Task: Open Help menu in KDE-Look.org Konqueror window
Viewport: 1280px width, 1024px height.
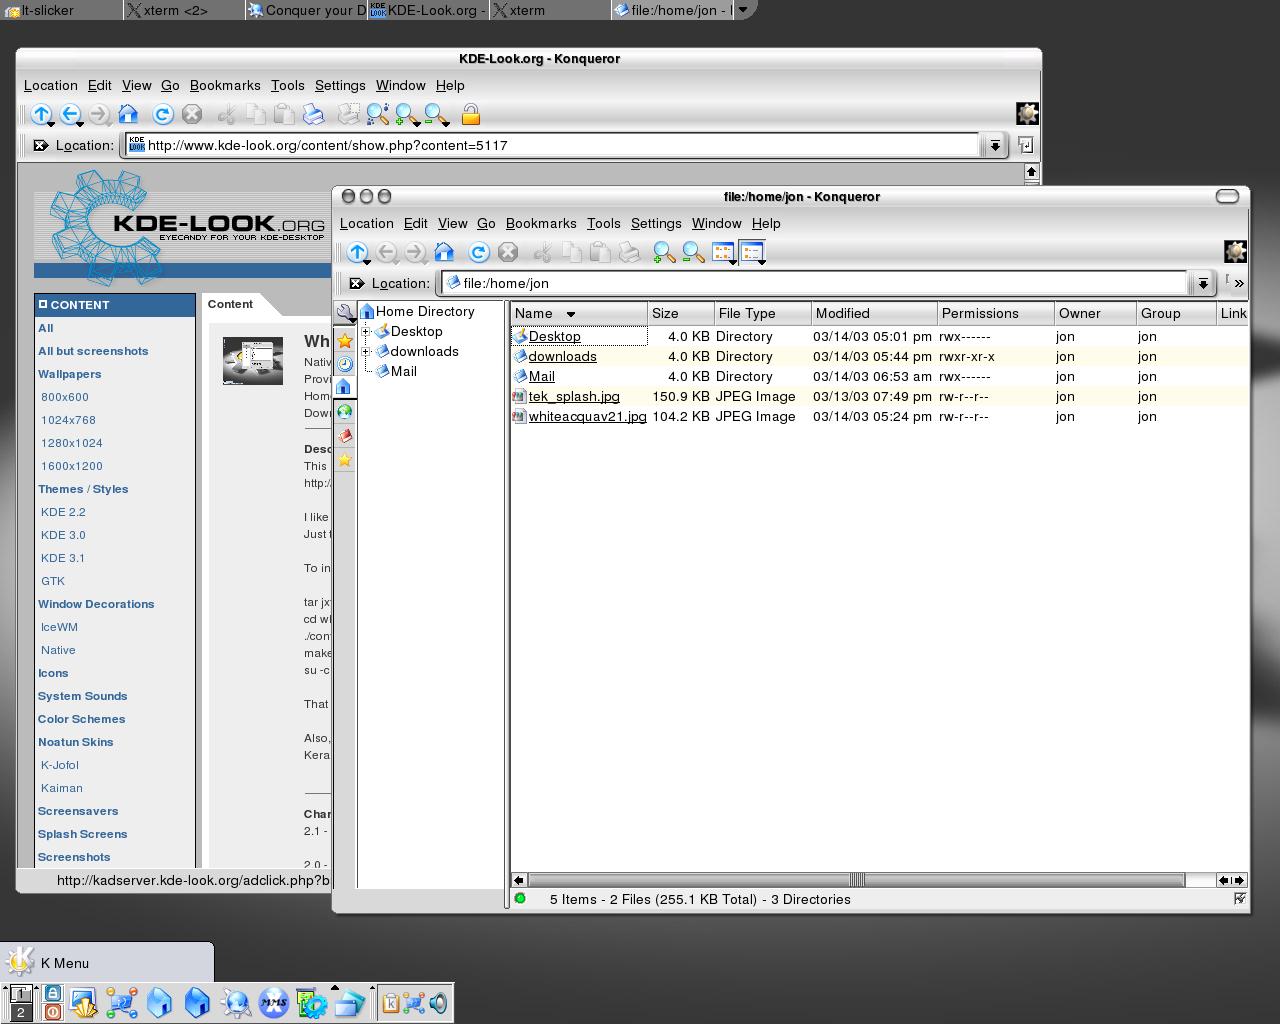Action: [x=450, y=85]
